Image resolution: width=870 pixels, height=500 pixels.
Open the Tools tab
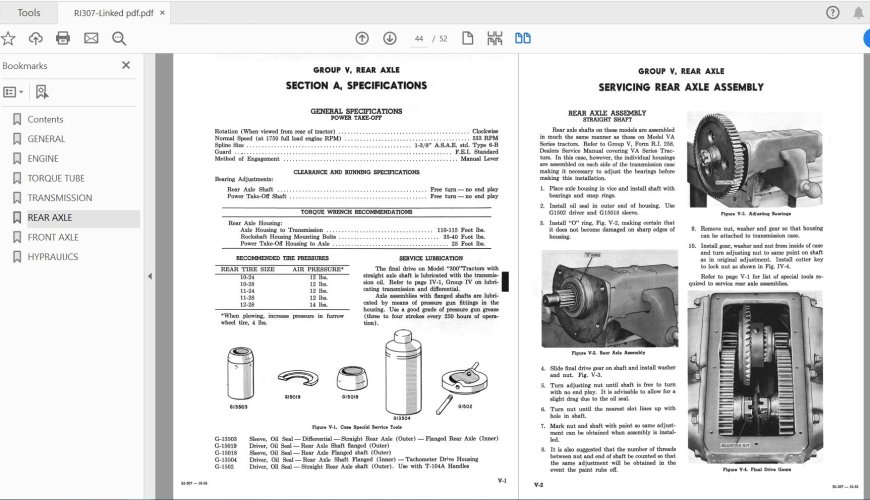coord(29,13)
